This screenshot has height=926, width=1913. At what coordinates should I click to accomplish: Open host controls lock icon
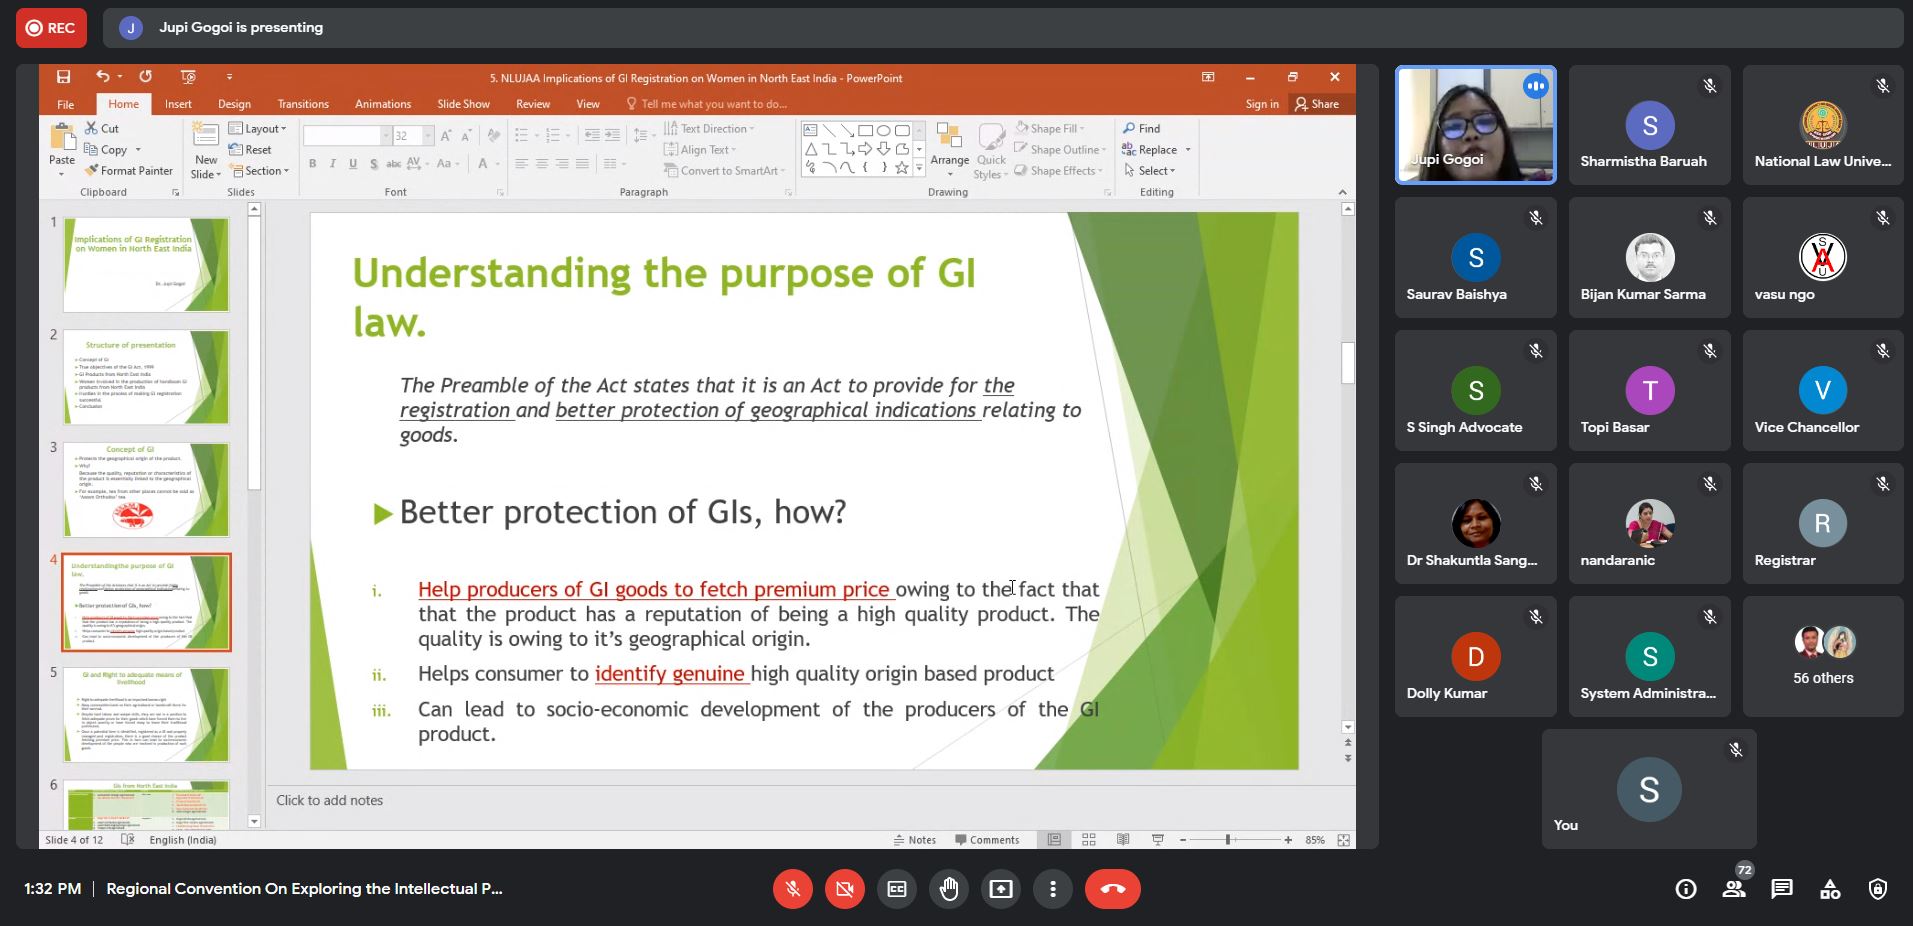tap(1878, 889)
